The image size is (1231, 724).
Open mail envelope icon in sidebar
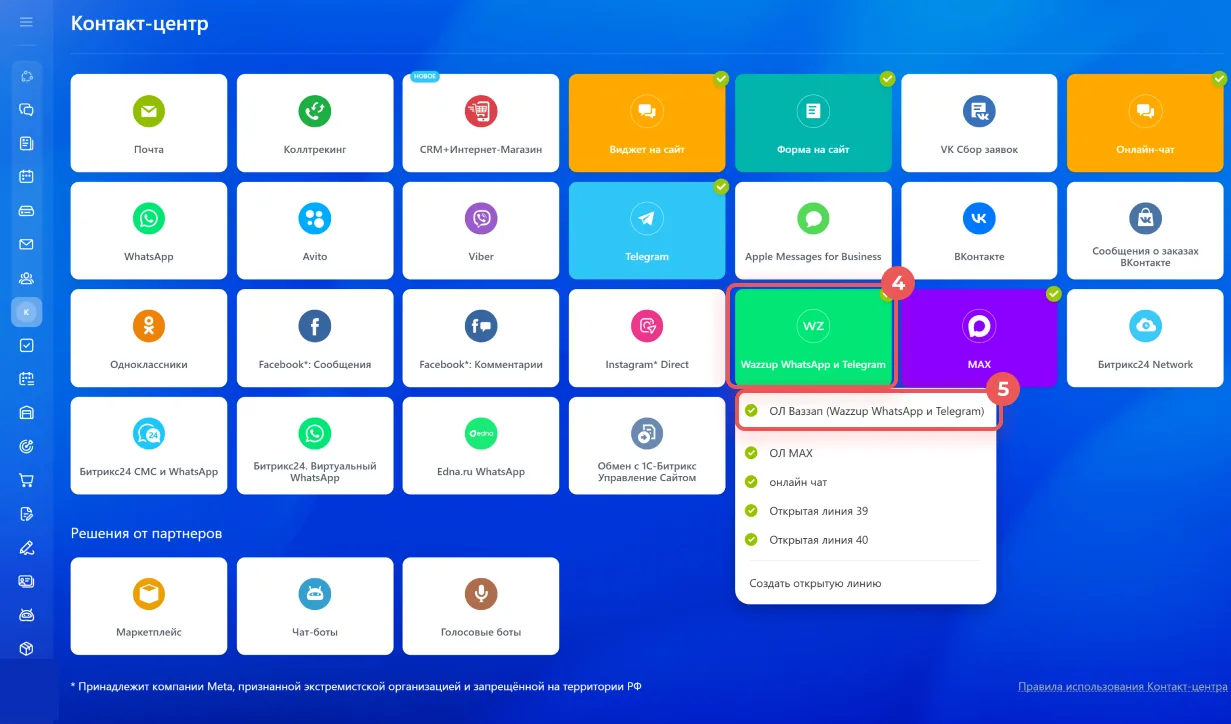click(x=27, y=244)
